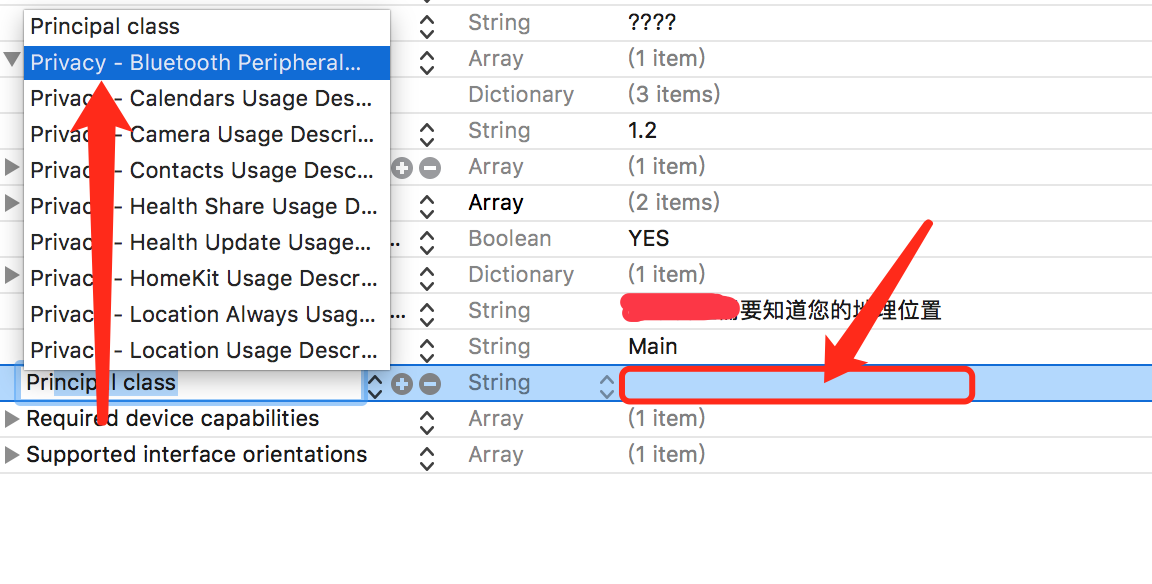This screenshot has height=584, width=1152.
Task: Click the (3 items) Dictionary value
Action: coord(674,95)
